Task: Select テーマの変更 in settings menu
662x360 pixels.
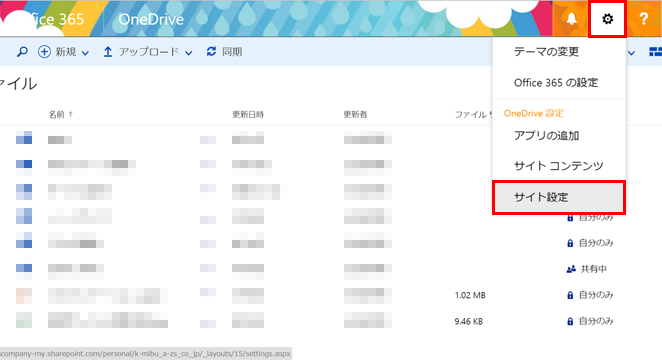Action: (x=546, y=51)
